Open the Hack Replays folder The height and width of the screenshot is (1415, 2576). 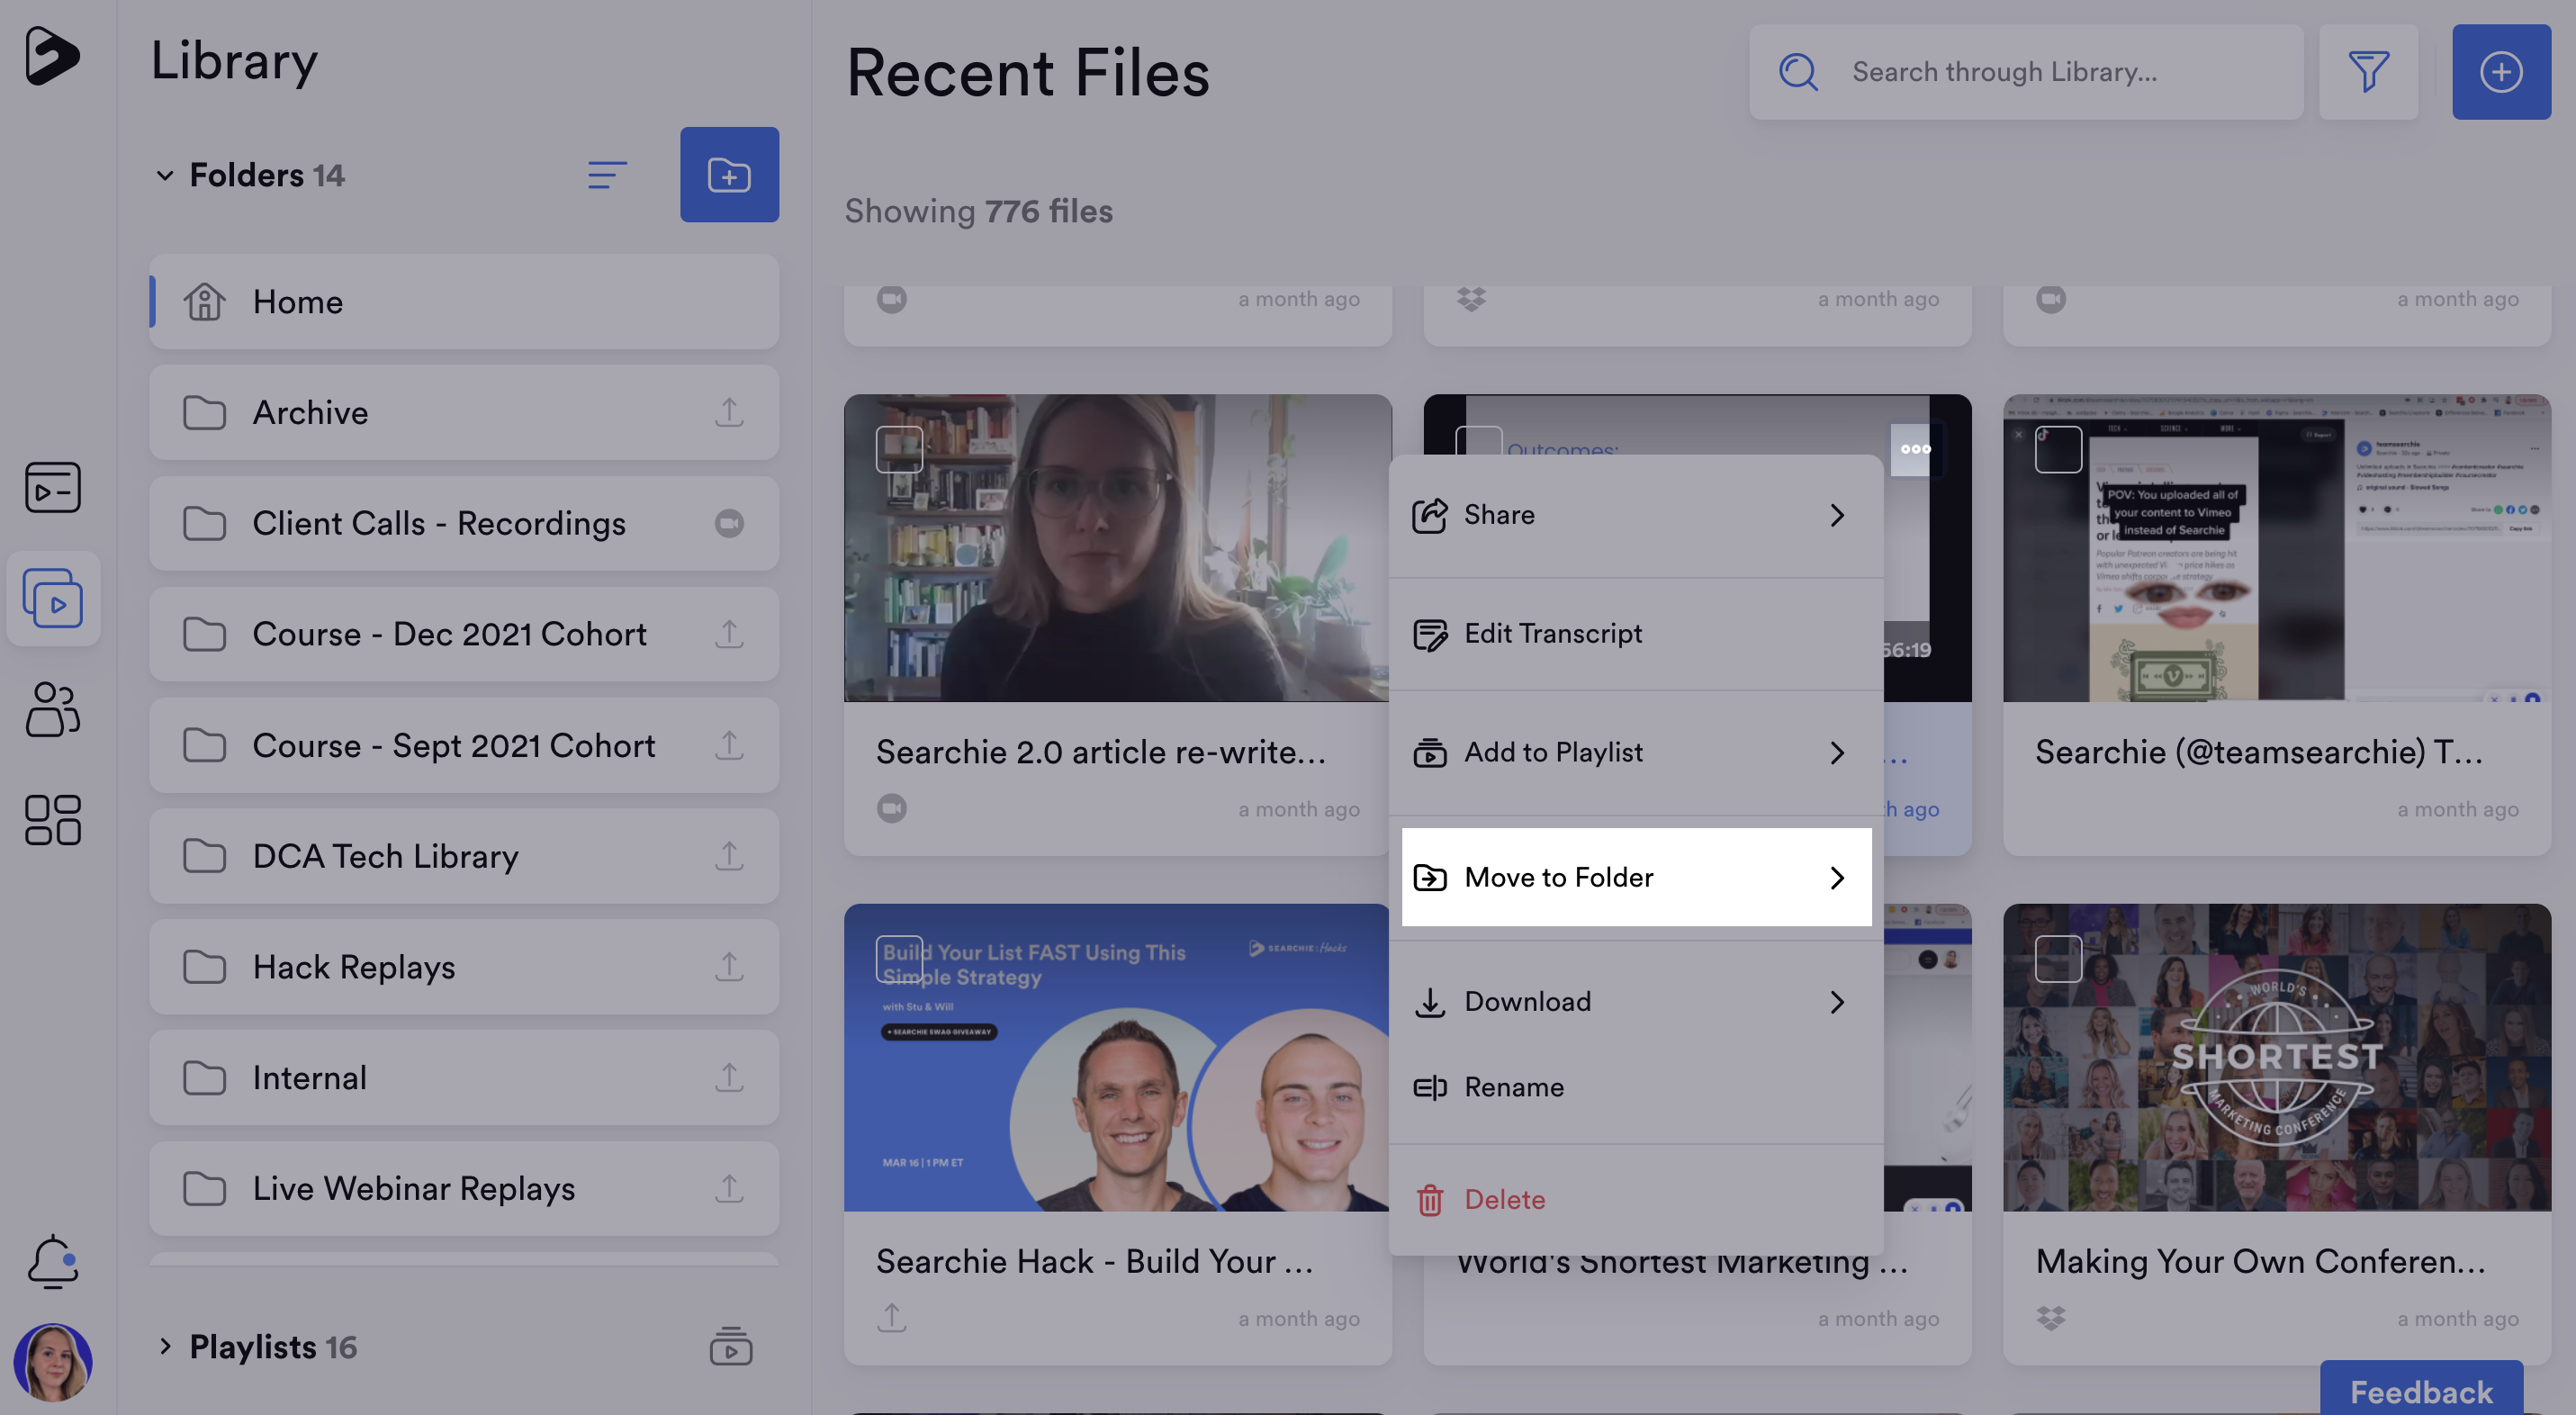(x=464, y=967)
